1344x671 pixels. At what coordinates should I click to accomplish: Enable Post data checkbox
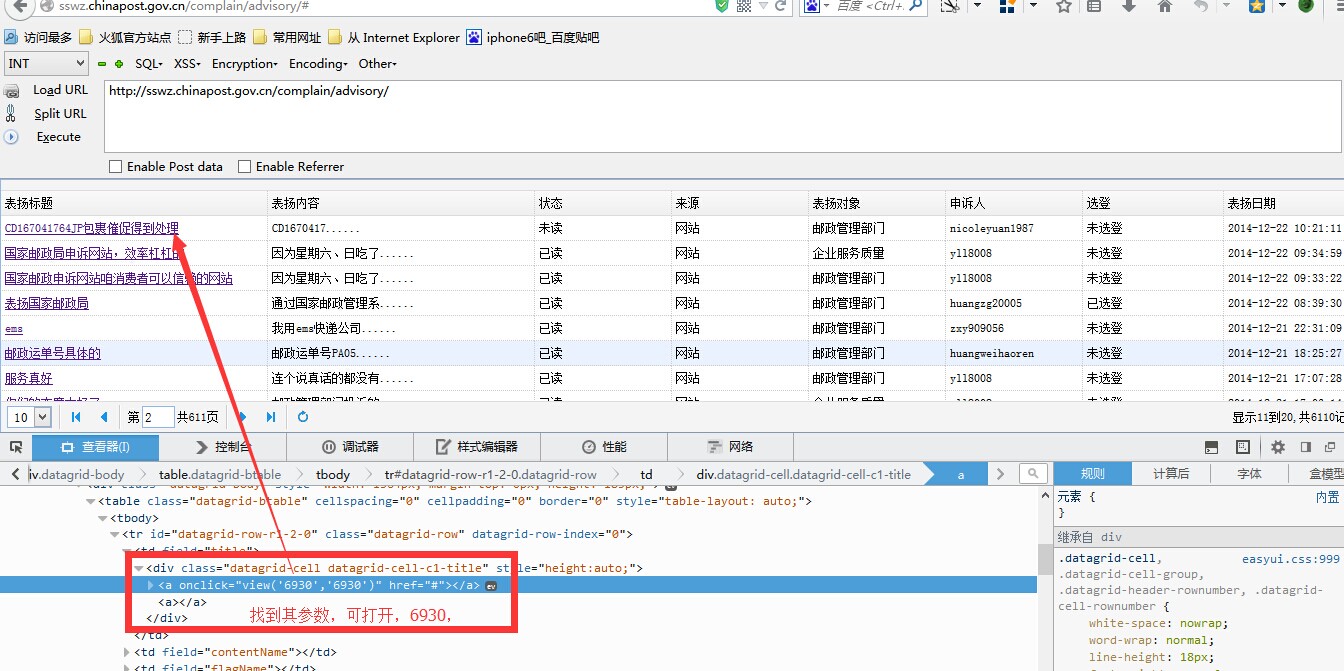tap(116, 167)
